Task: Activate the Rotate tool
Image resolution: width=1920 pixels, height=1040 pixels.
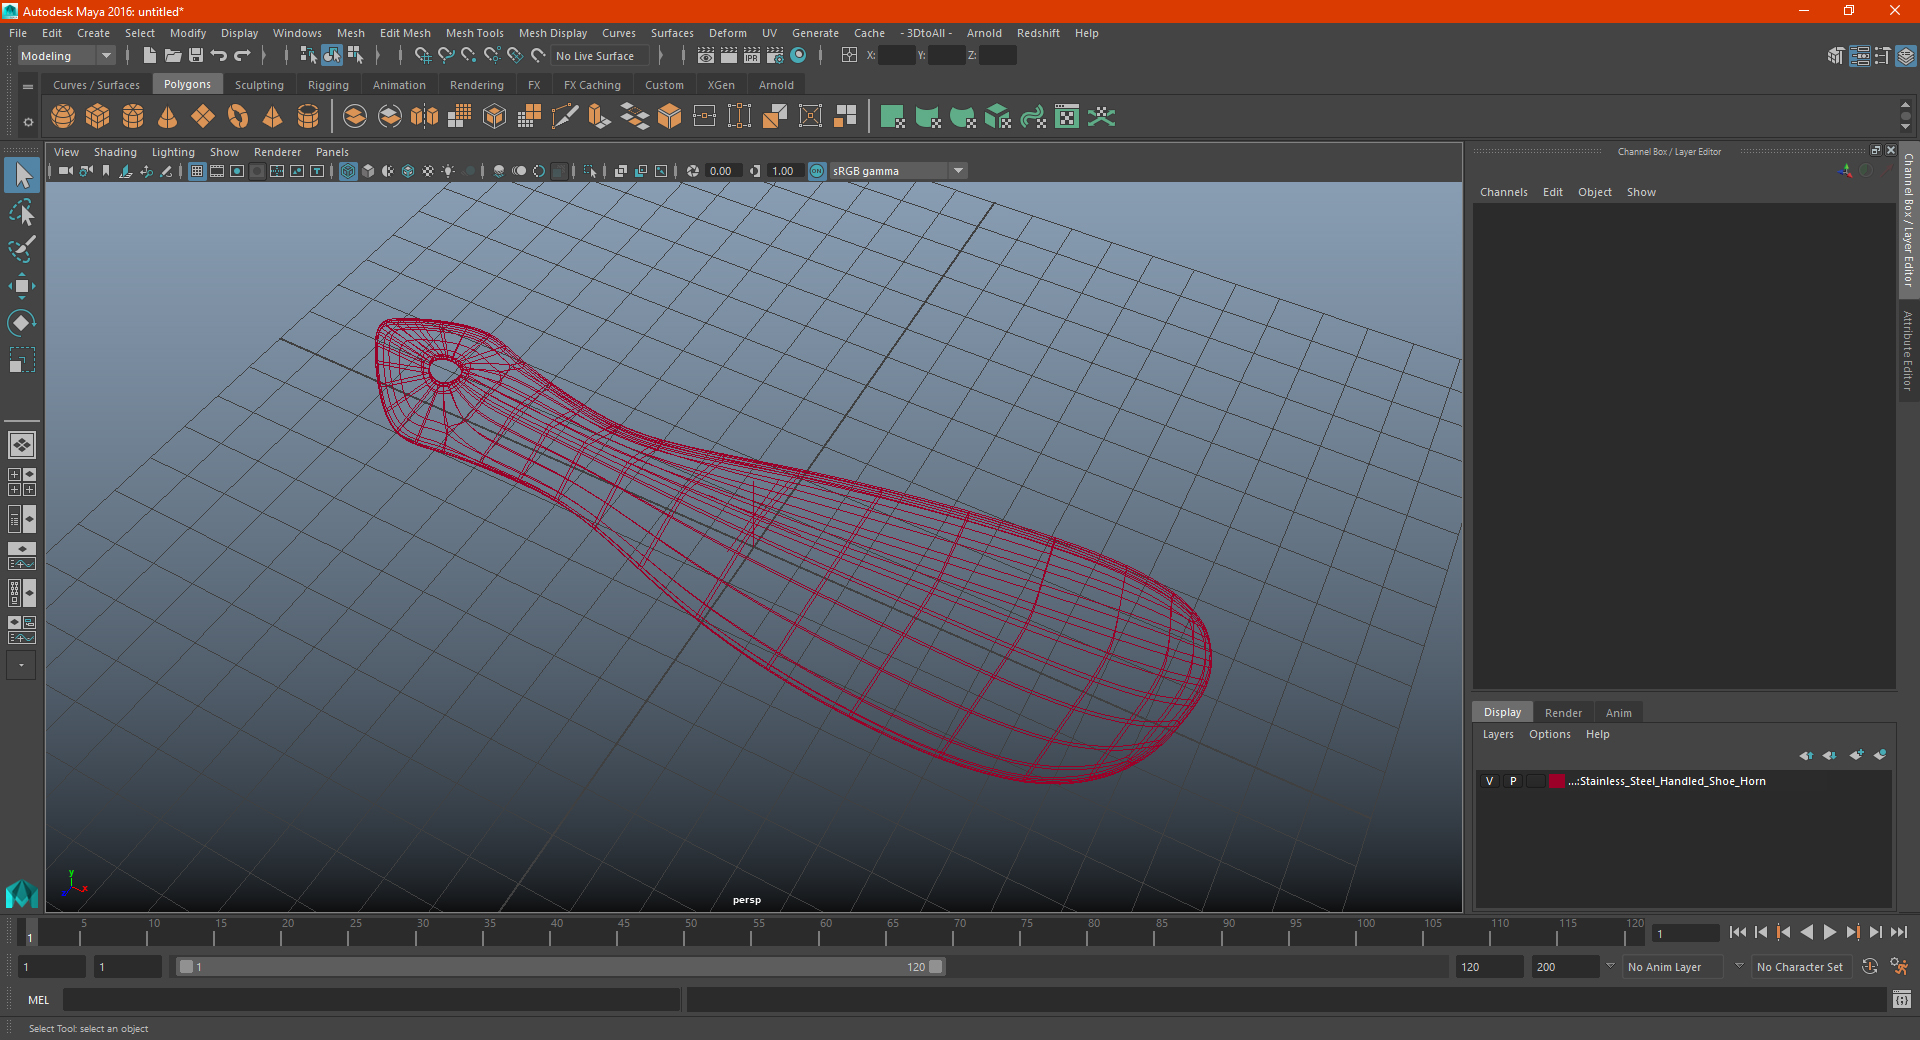Action: click(21, 322)
